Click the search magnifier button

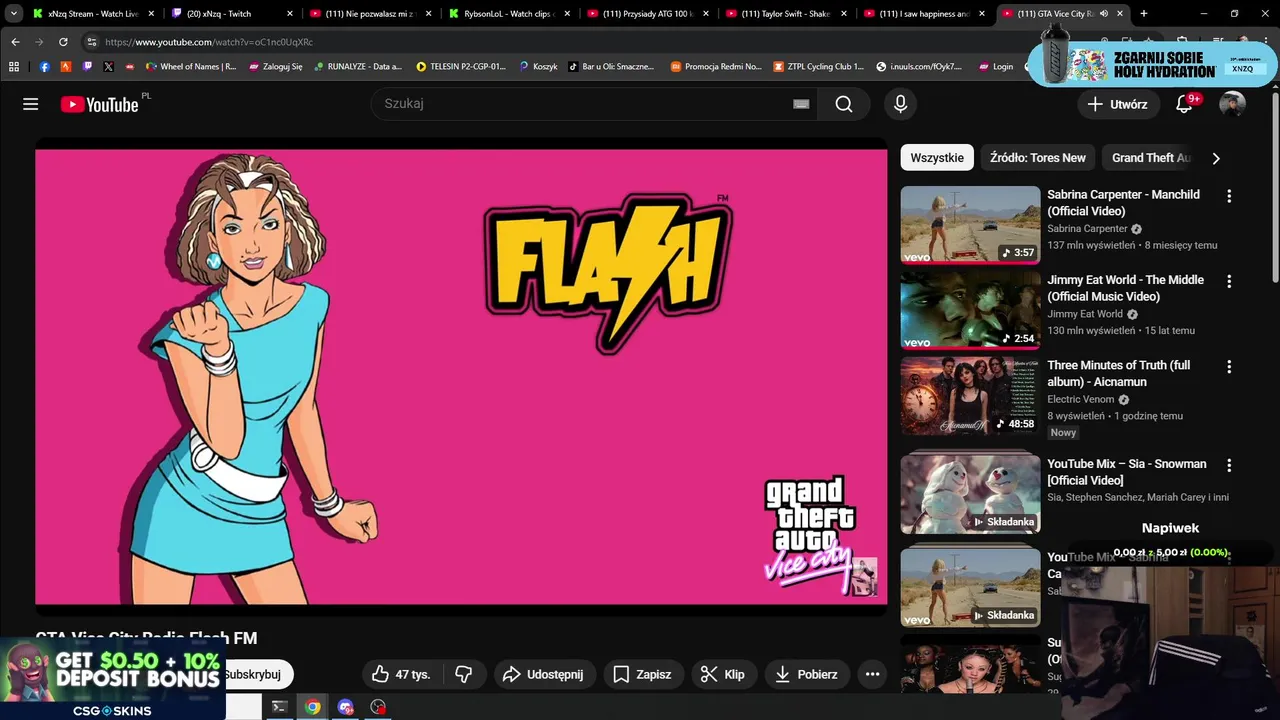tap(844, 104)
